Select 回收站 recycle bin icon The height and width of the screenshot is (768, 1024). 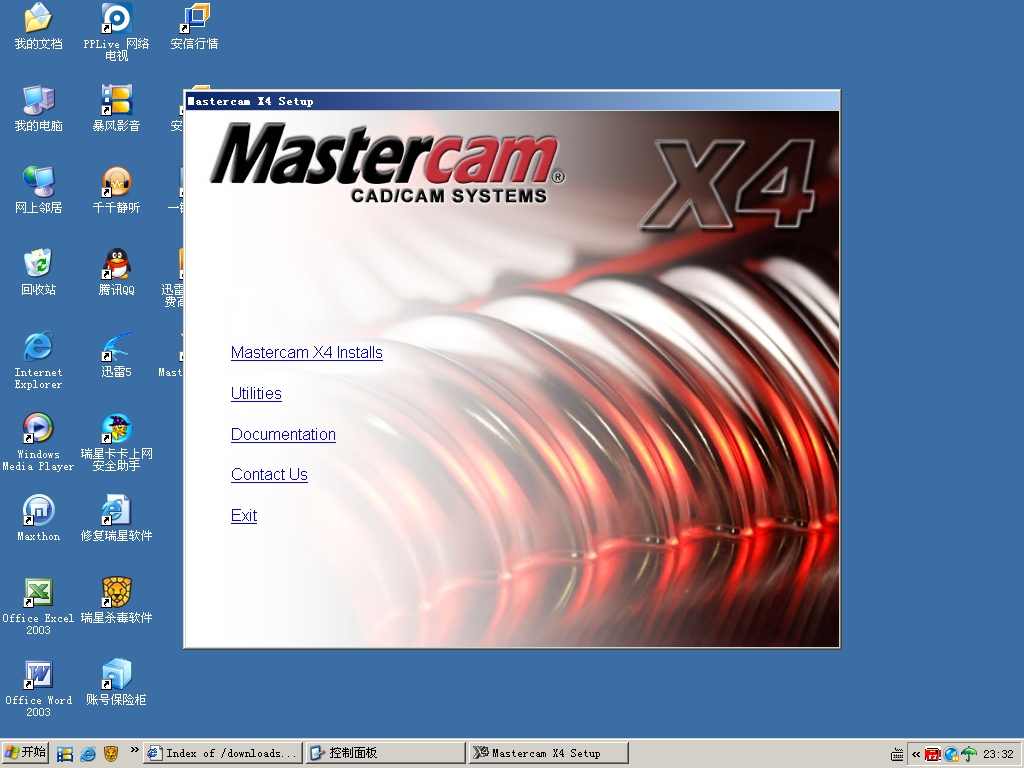[x=38, y=272]
